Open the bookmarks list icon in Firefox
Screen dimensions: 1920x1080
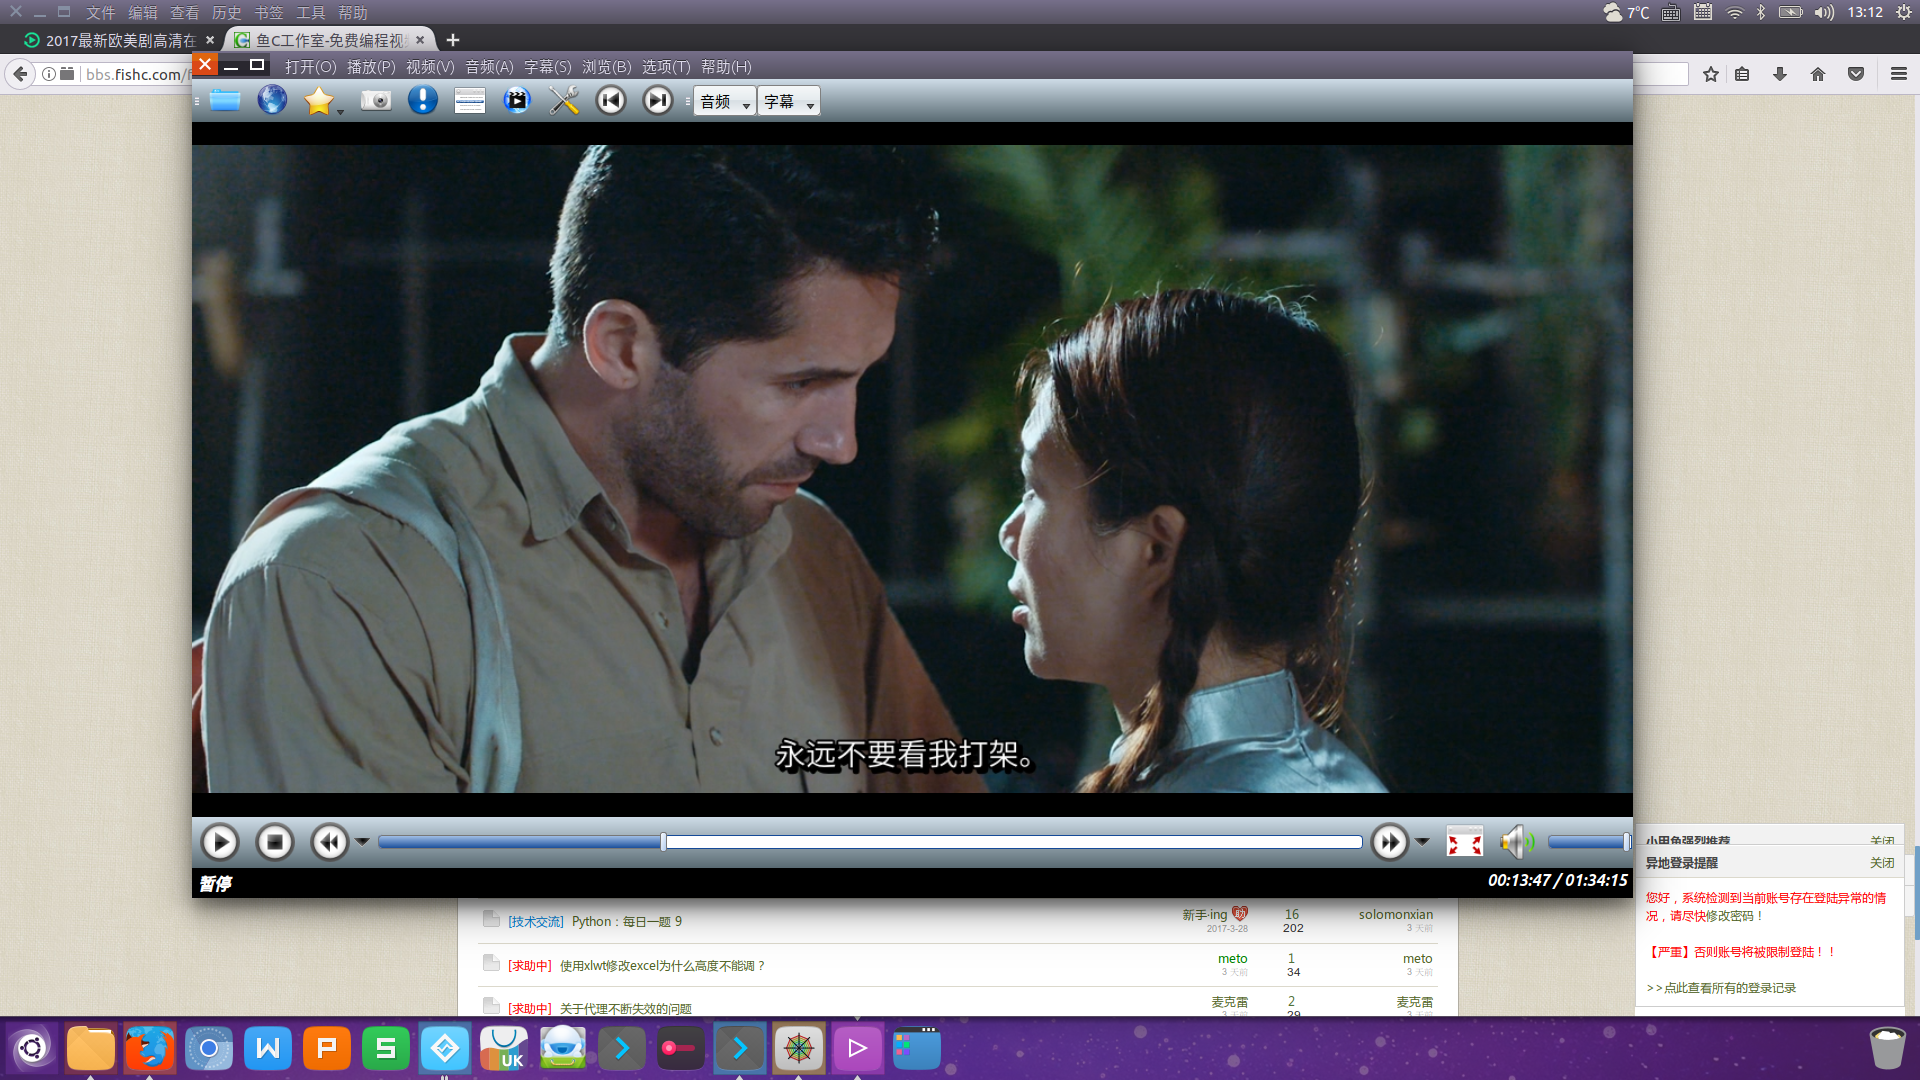pos(1742,74)
